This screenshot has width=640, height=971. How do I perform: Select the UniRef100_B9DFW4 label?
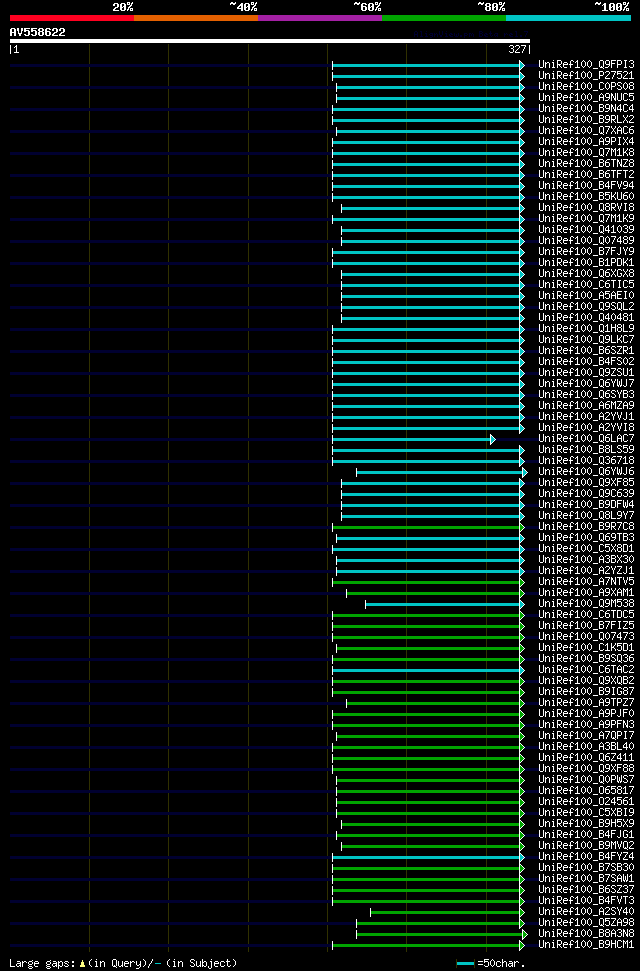point(586,505)
